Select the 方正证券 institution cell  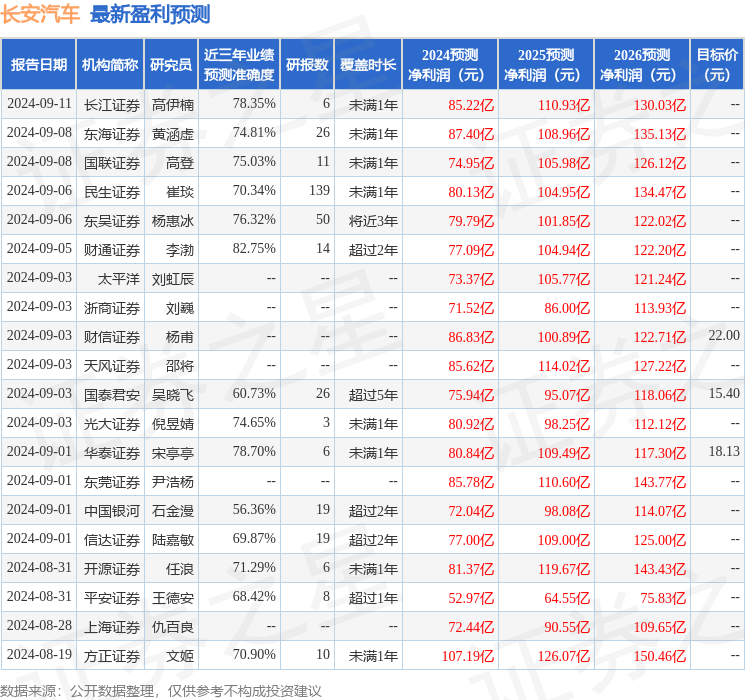112,656
